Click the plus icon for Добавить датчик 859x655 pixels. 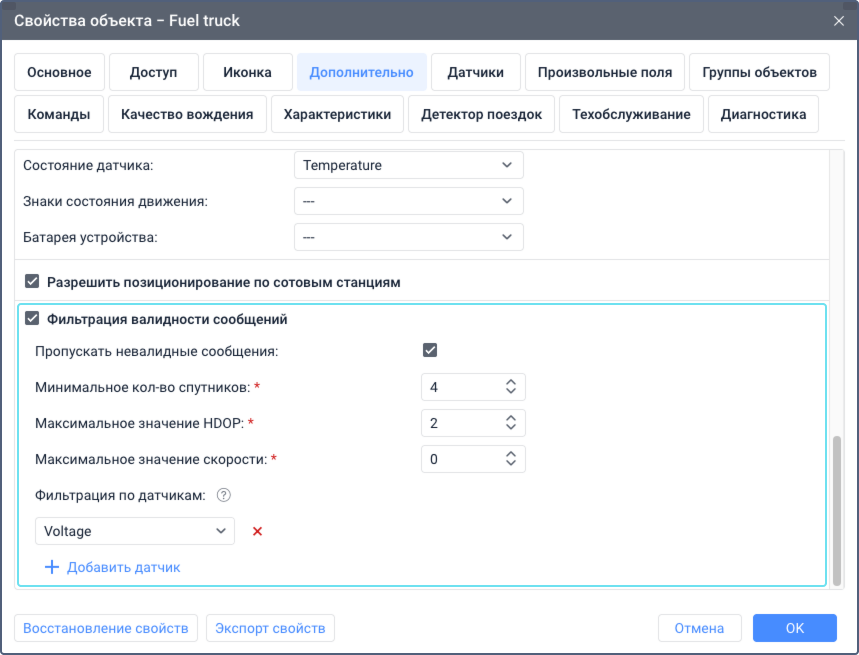point(53,567)
